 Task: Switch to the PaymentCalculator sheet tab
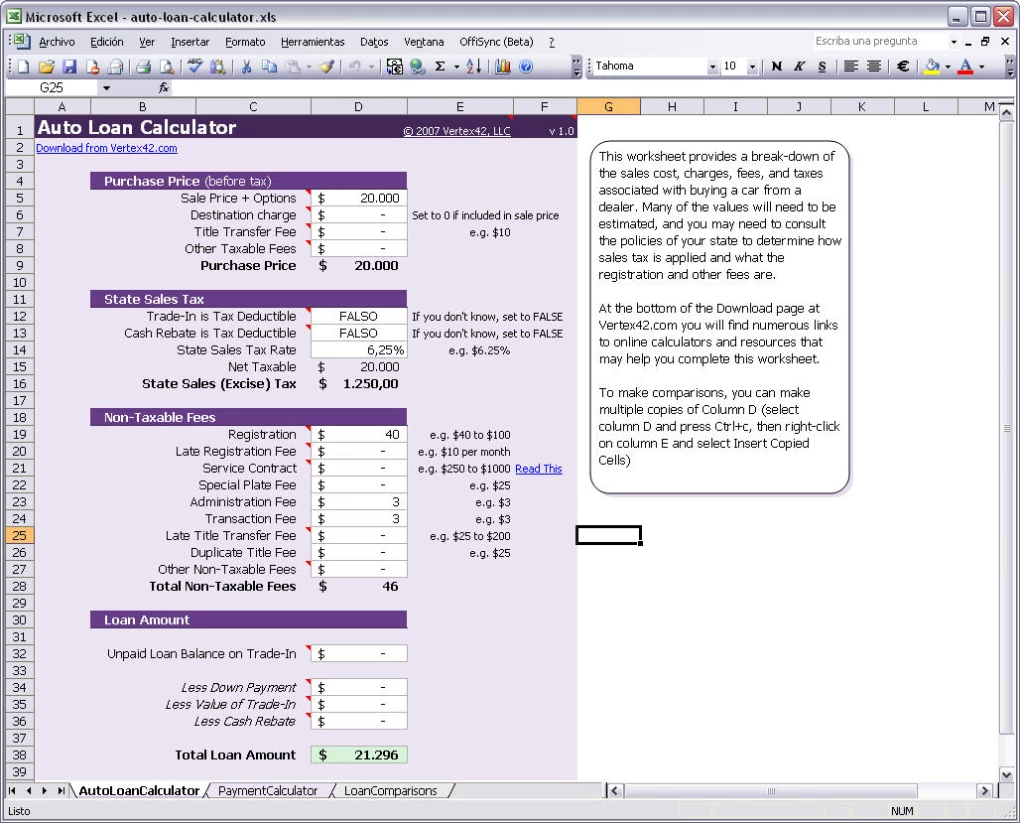pos(267,791)
